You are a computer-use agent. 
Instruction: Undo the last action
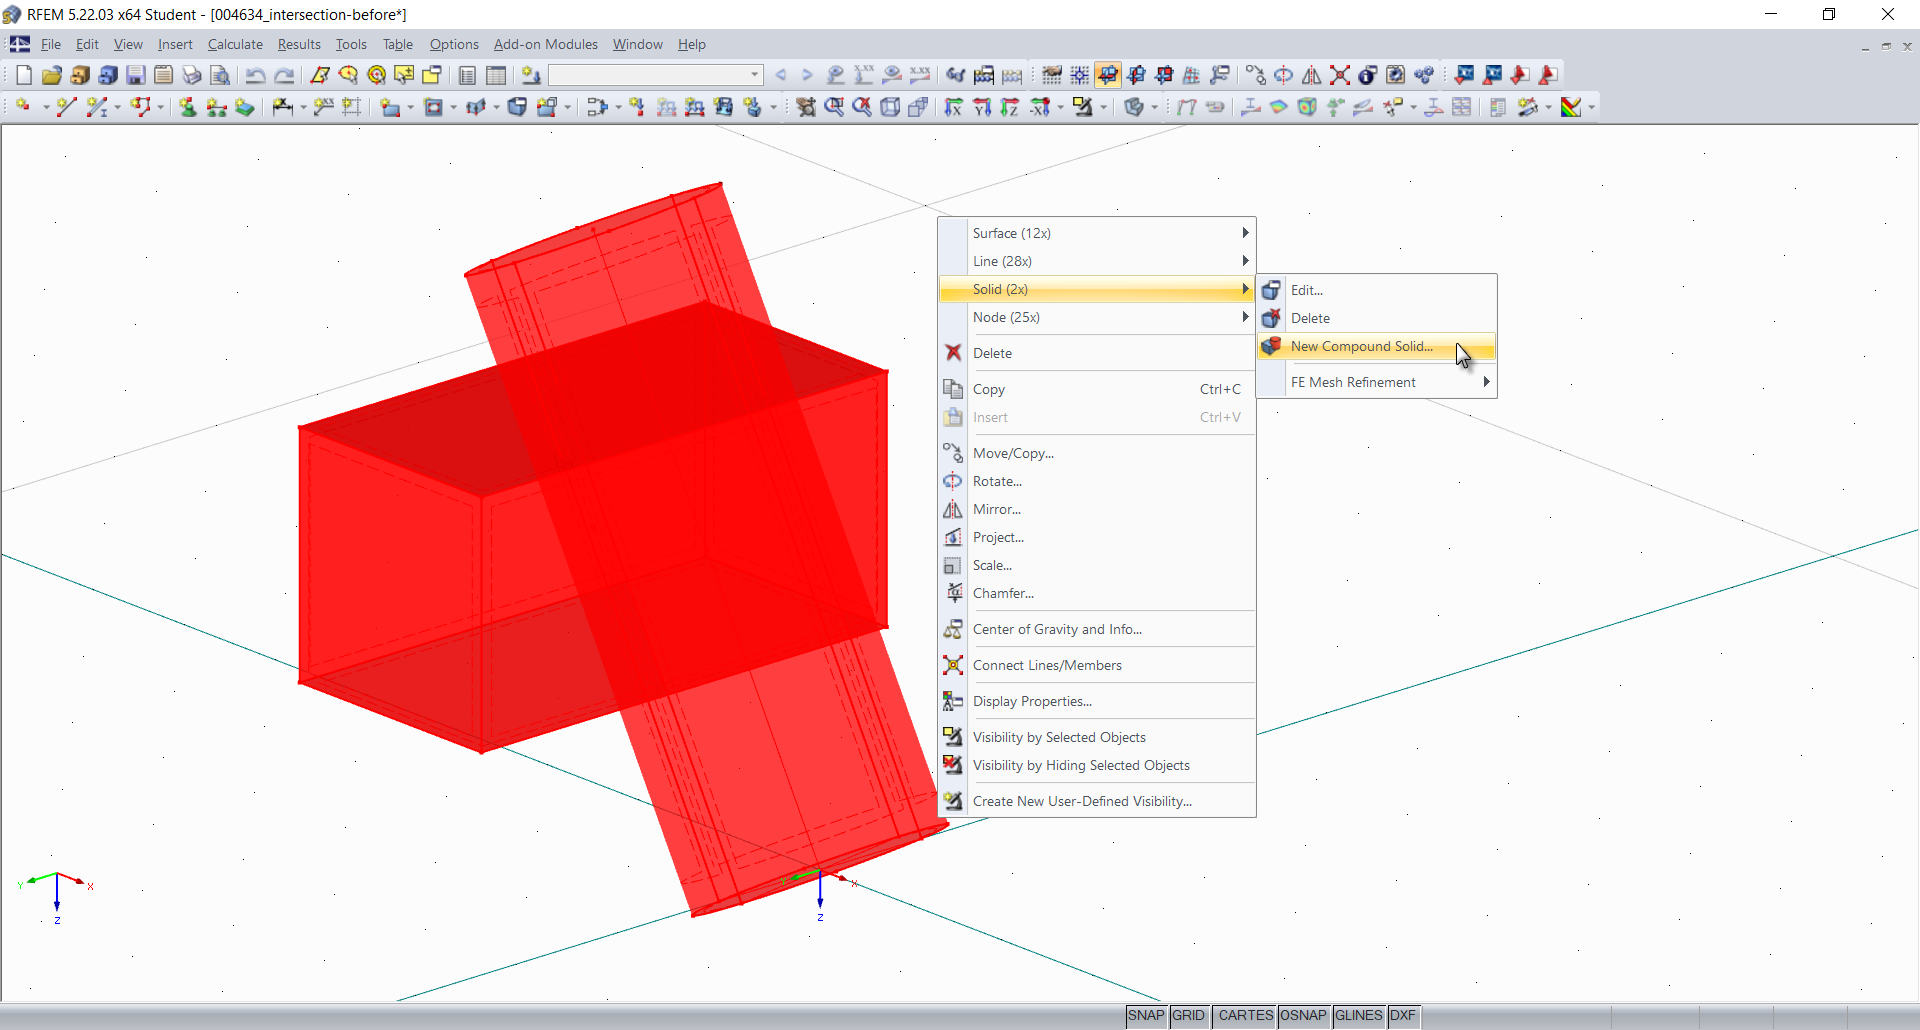point(256,75)
